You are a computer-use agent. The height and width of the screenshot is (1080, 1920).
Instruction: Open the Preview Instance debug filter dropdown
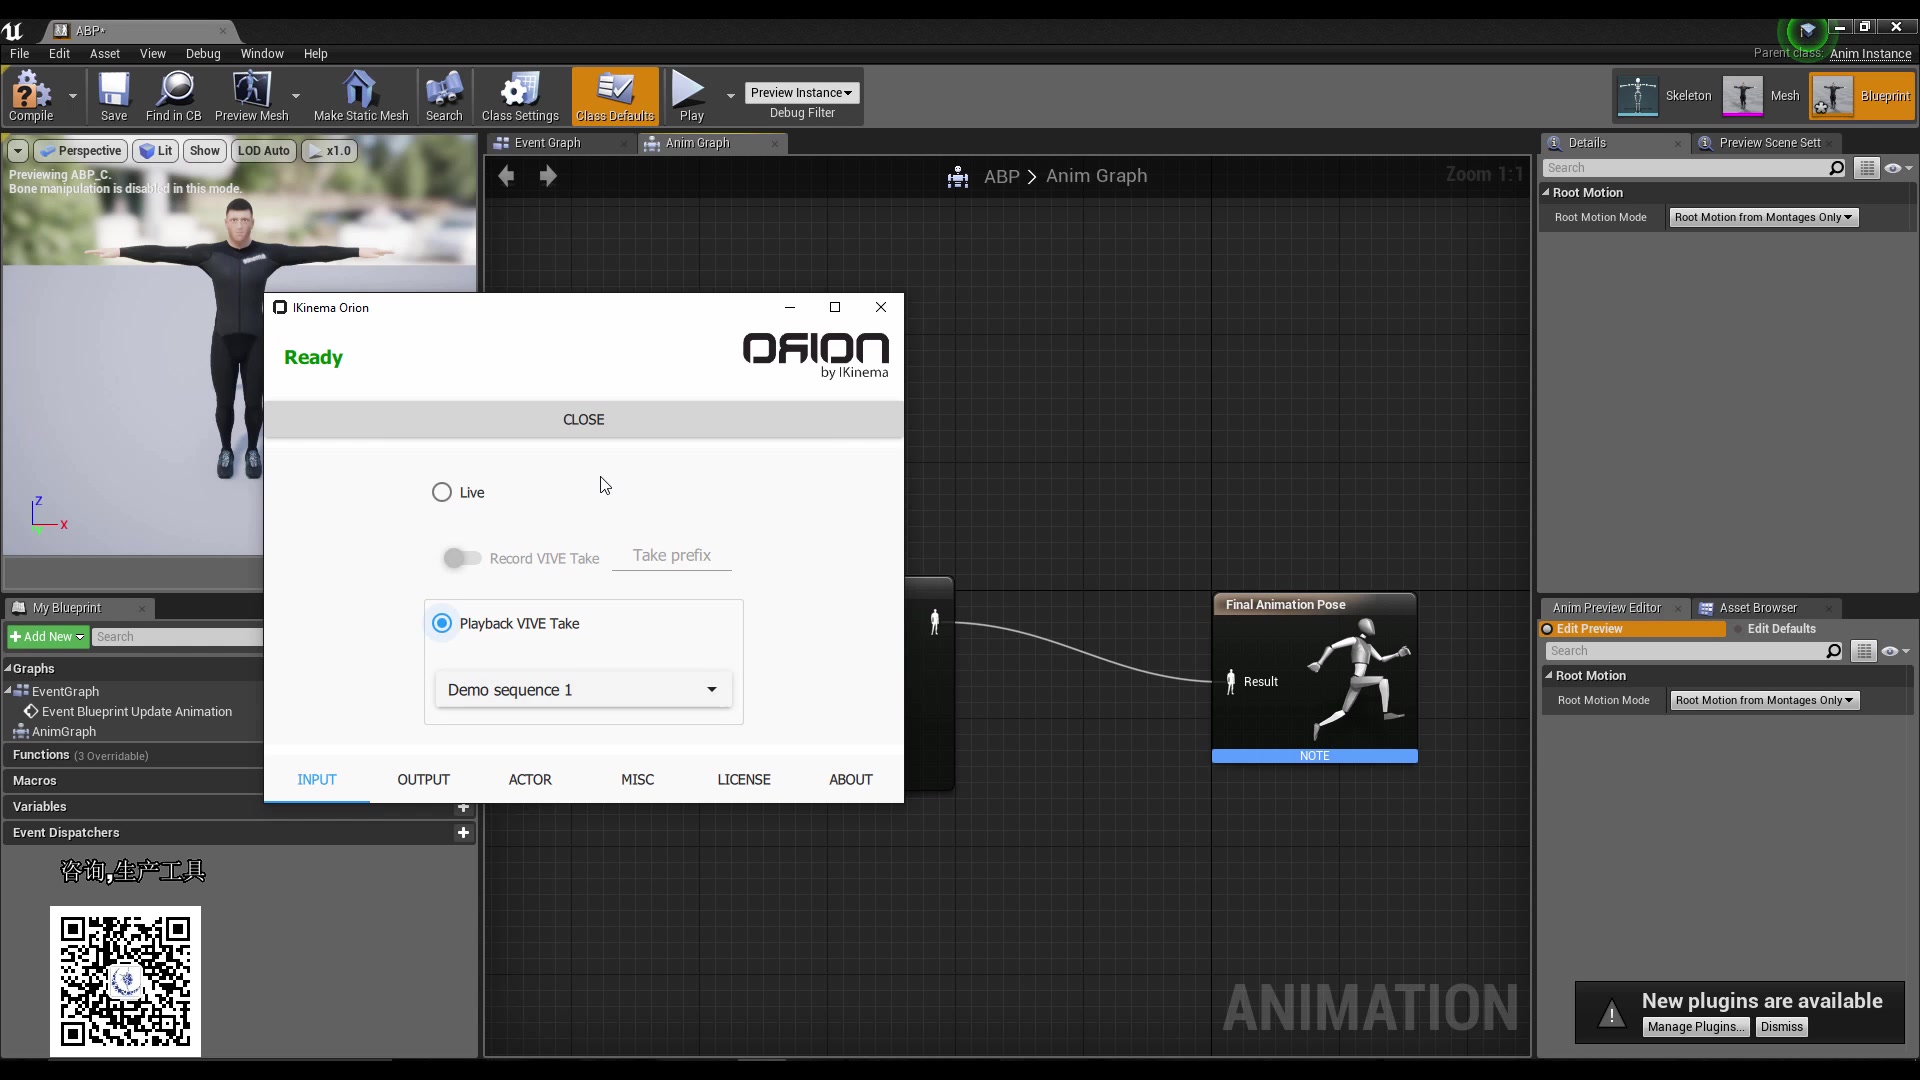pyautogui.click(x=802, y=93)
